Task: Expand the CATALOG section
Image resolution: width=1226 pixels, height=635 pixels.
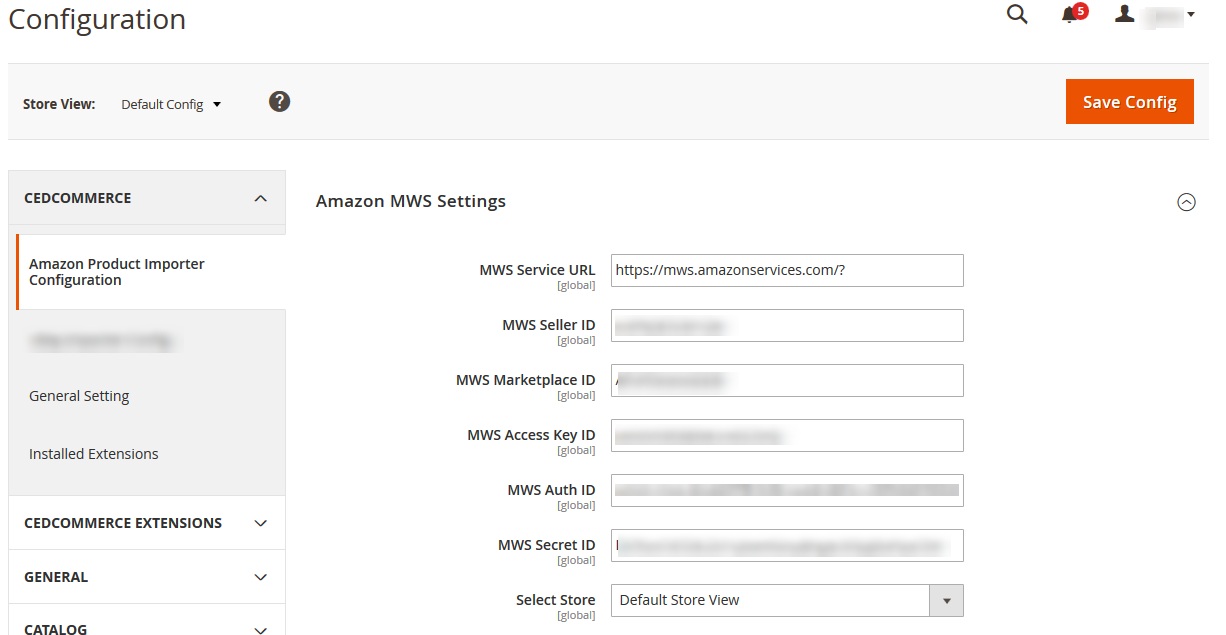Action: (x=146, y=627)
